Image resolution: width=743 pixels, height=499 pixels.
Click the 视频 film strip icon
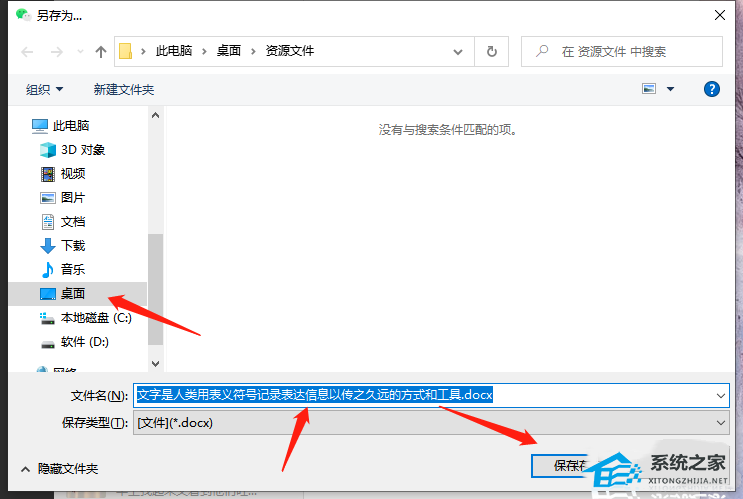point(47,174)
